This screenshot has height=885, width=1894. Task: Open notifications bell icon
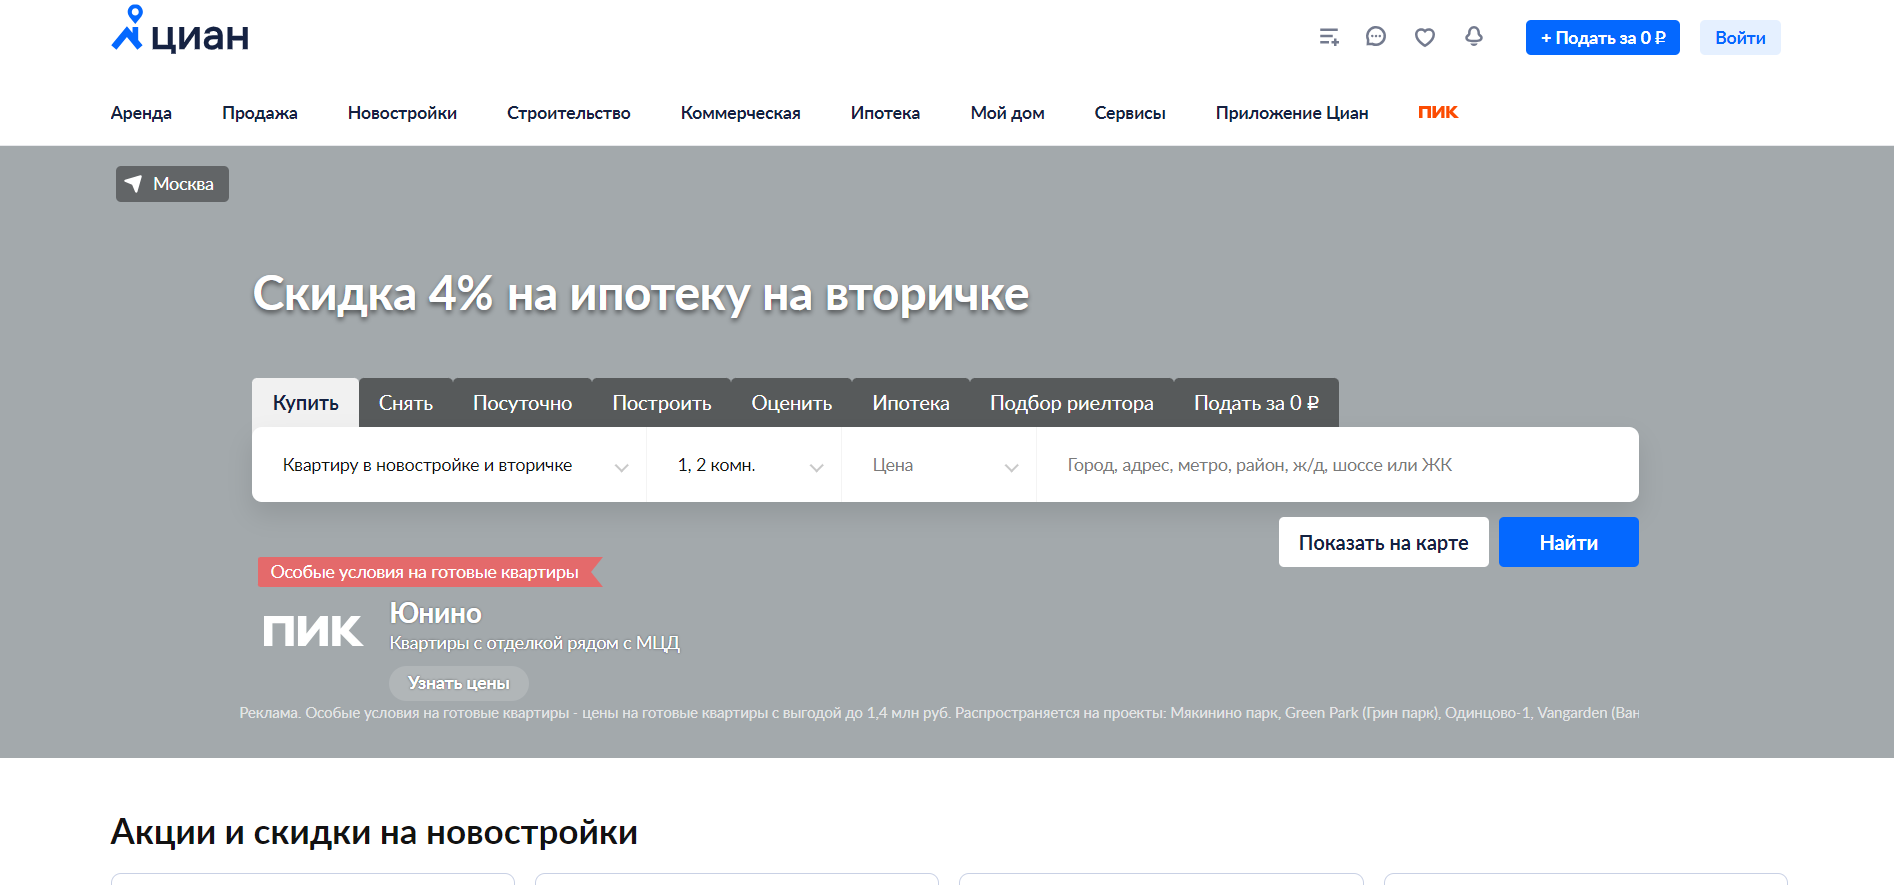pos(1474,37)
